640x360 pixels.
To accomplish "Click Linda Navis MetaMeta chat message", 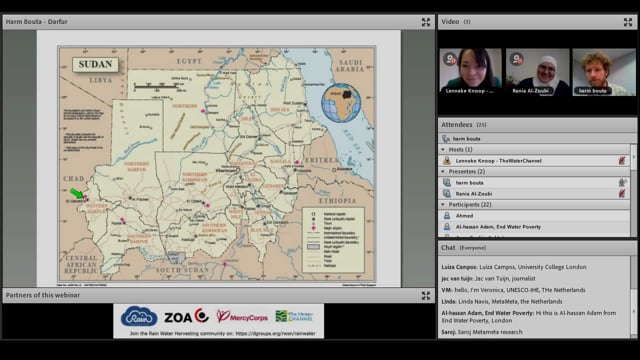I will pos(502,302).
